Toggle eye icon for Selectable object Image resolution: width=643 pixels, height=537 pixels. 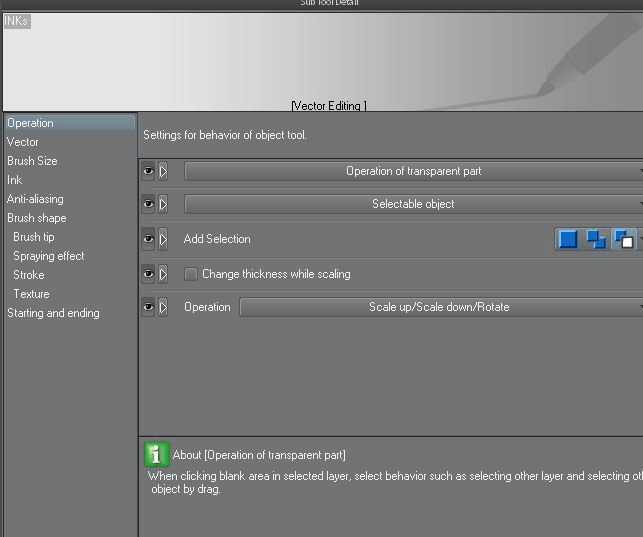pyautogui.click(x=148, y=204)
